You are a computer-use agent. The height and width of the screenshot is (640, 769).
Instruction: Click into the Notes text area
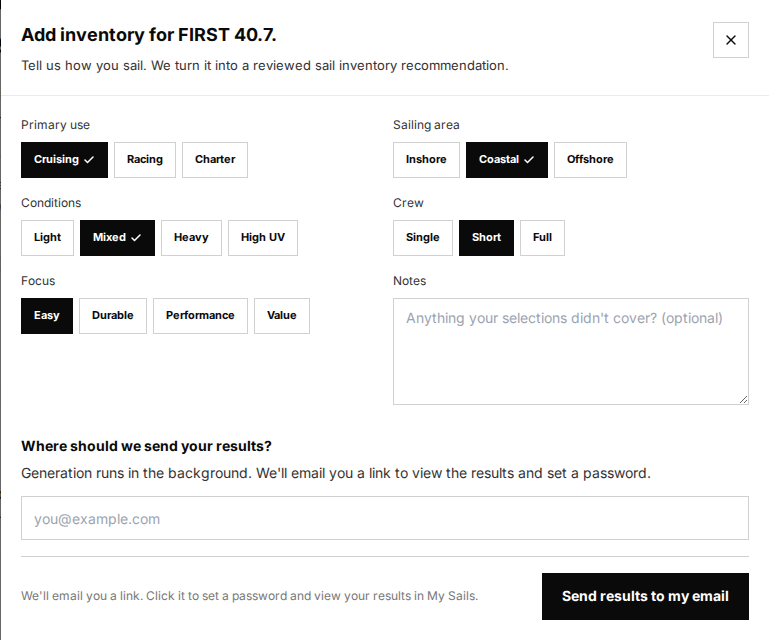point(571,352)
